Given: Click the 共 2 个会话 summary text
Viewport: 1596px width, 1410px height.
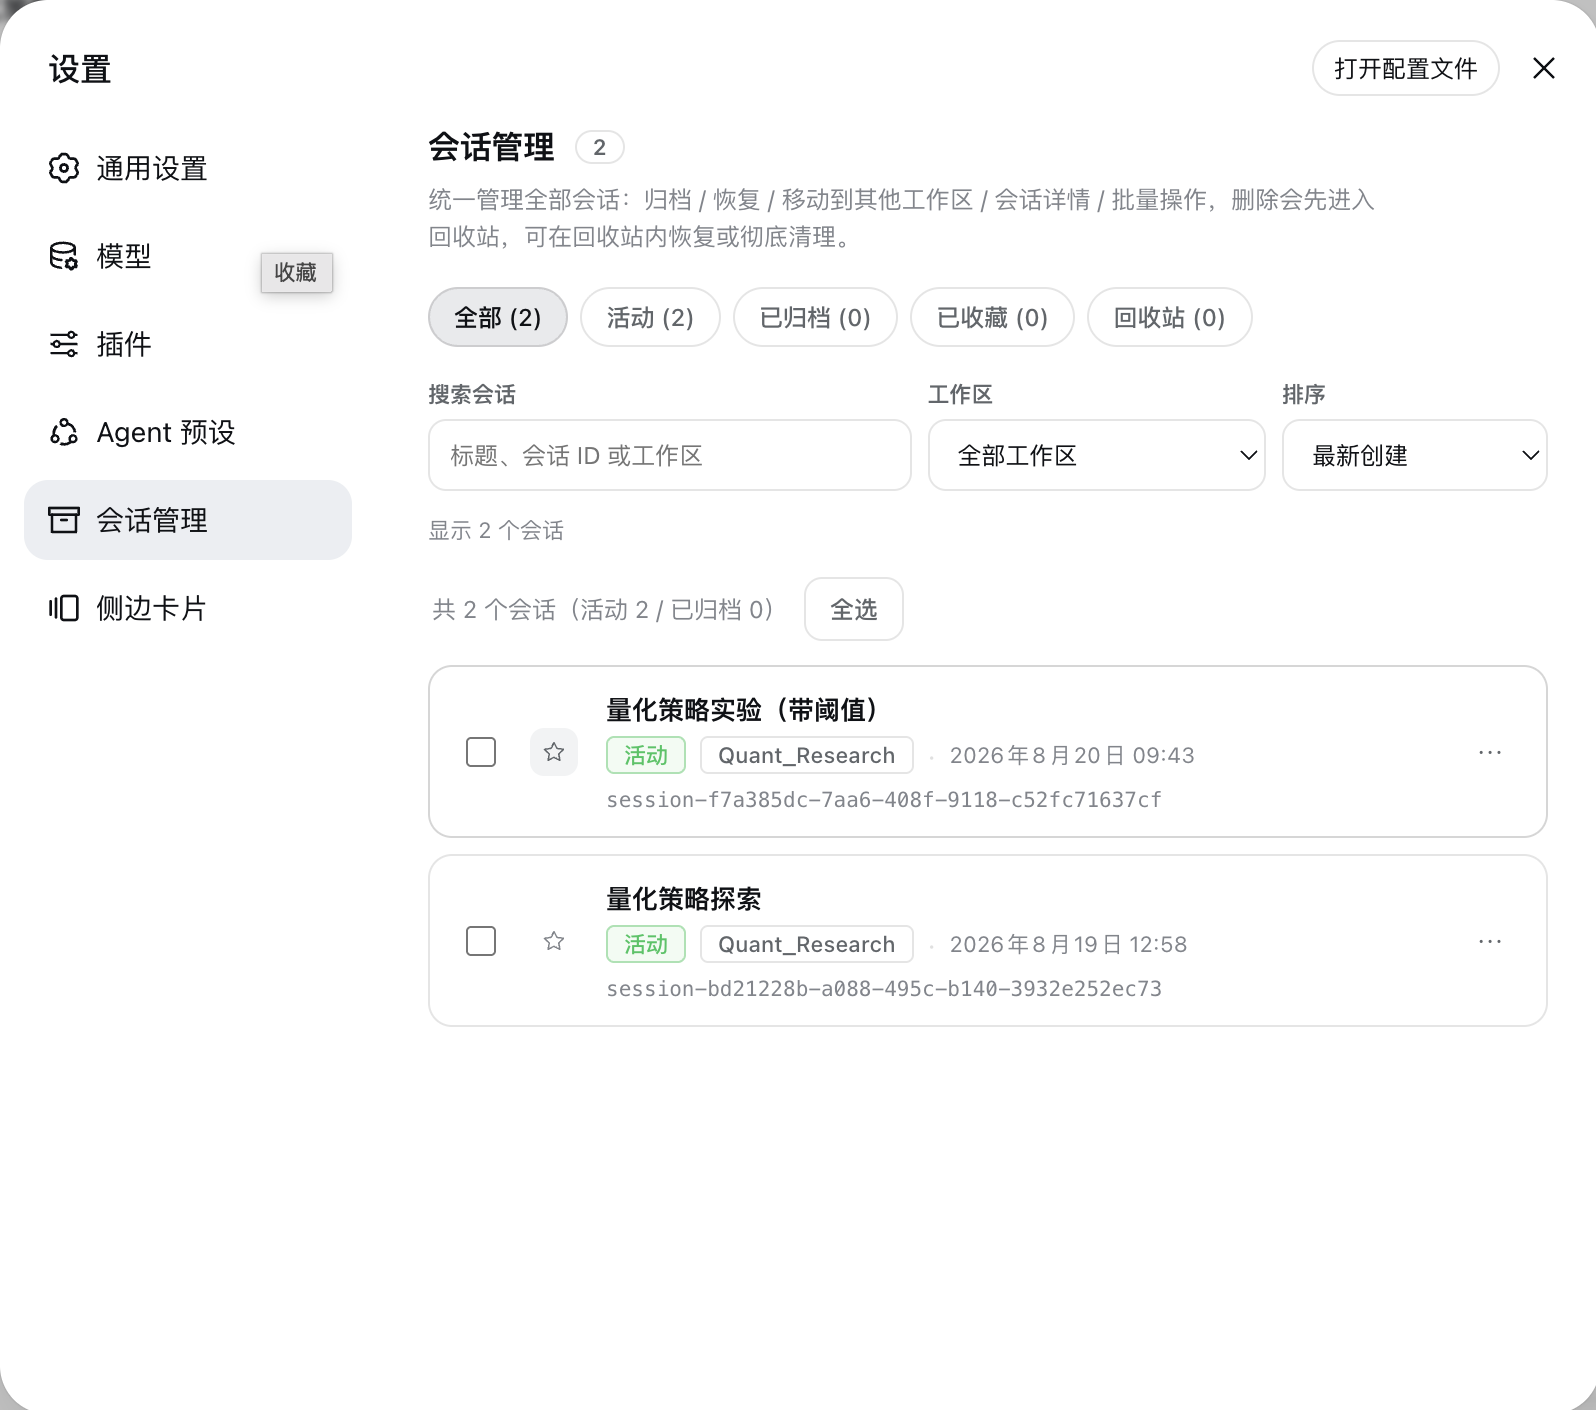Looking at the screenshot, I should (x=604, y=609).
